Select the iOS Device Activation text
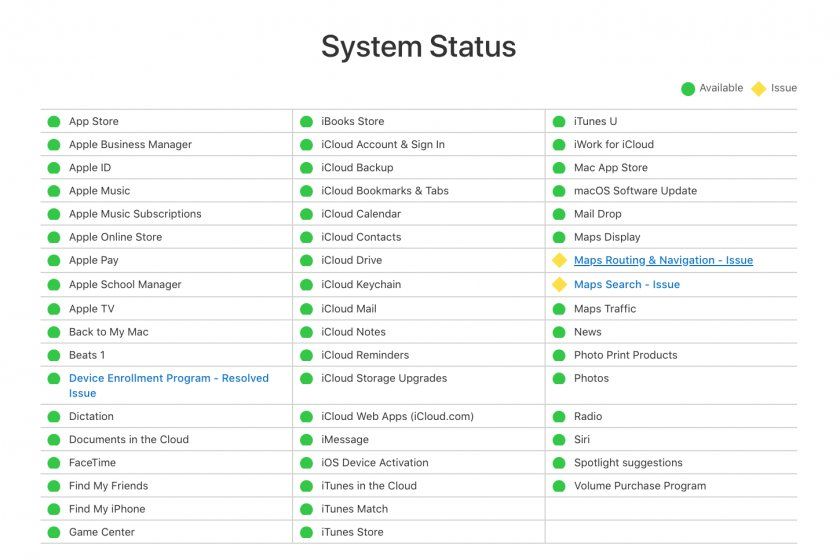The image size is (840, 560). (375, 462)
